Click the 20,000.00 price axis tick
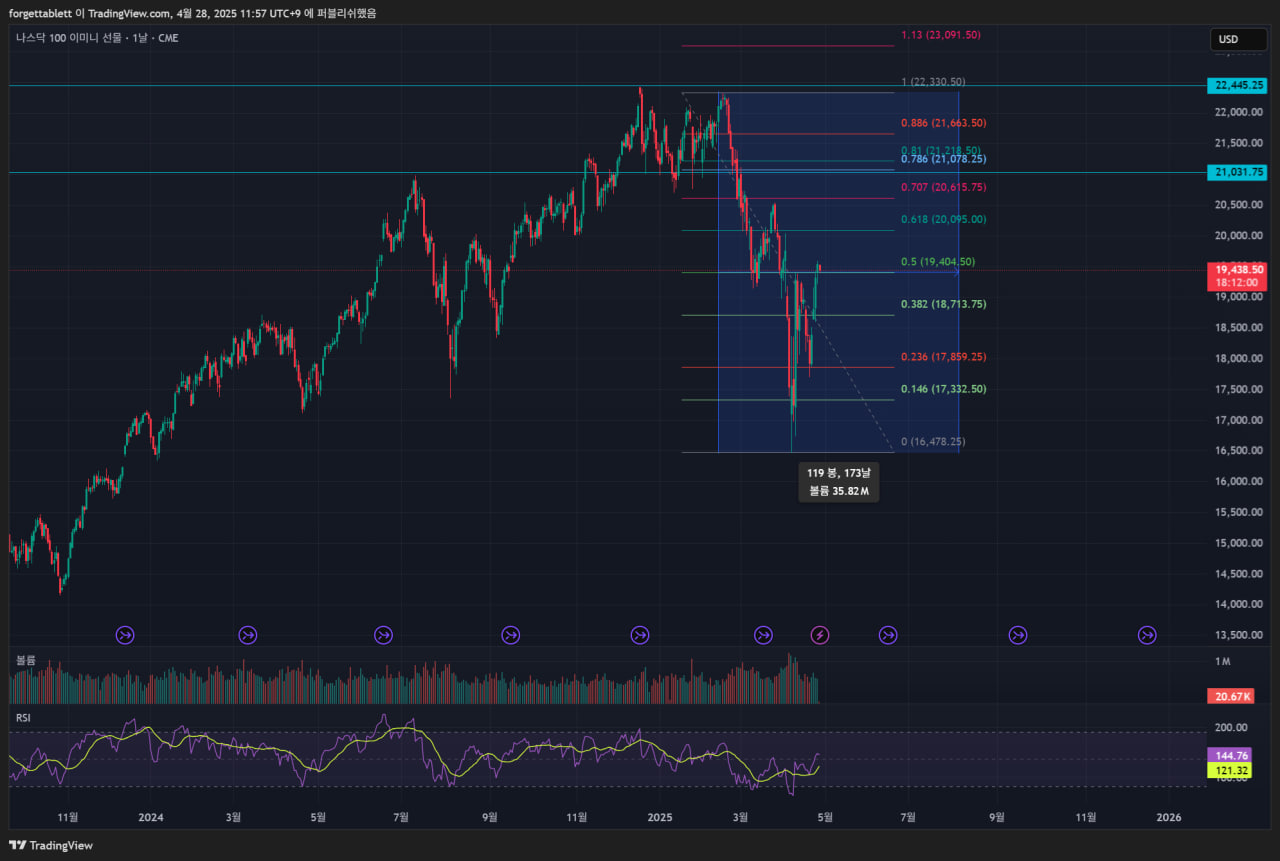This screenshot has height=861, width=1280. pyautogui.click(x=1238, y=235)
